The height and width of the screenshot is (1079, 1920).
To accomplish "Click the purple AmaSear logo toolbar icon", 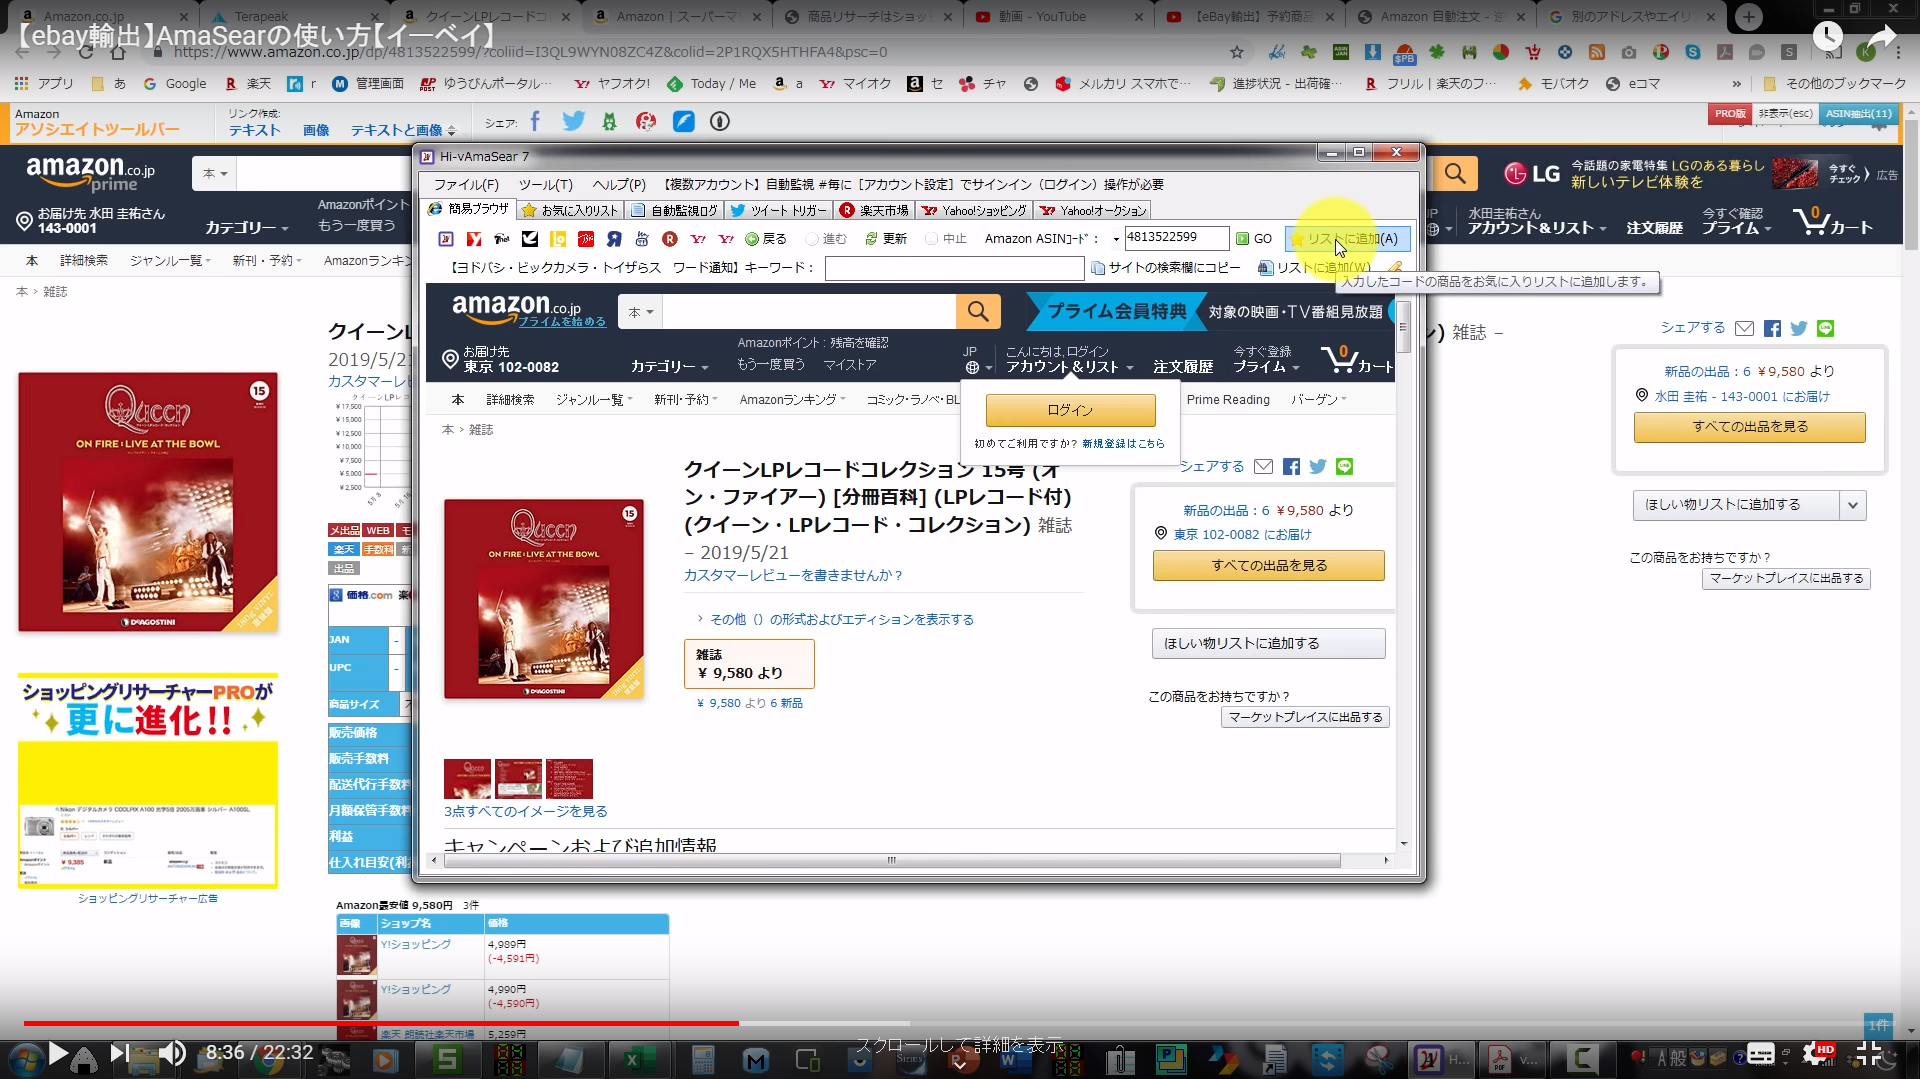I will [446, 239].
